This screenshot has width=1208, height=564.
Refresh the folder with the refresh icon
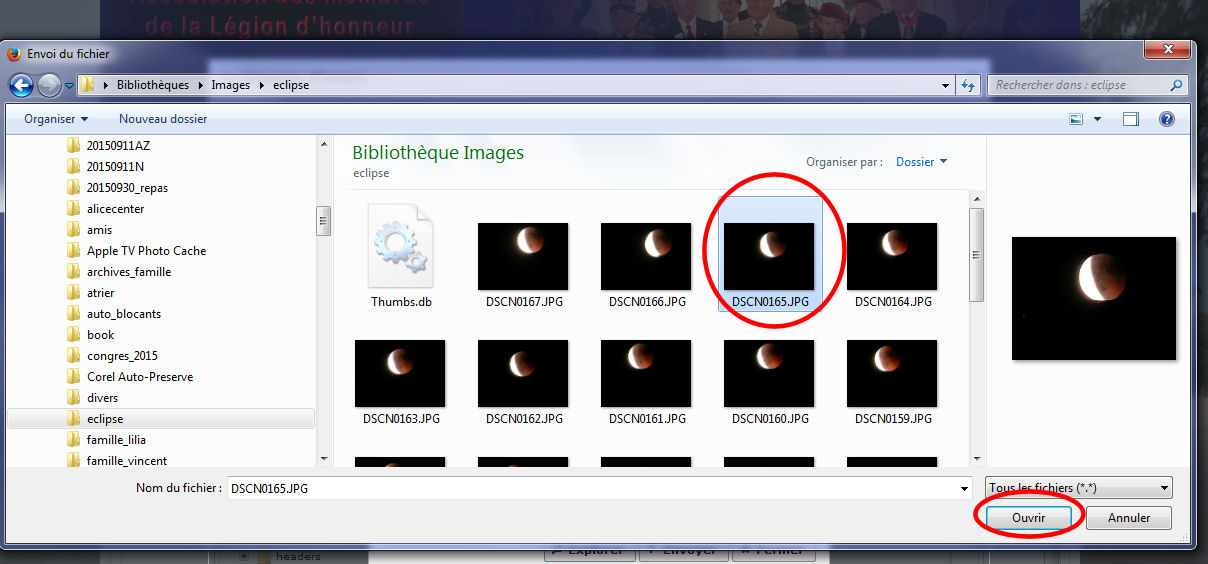click(967, 86)
